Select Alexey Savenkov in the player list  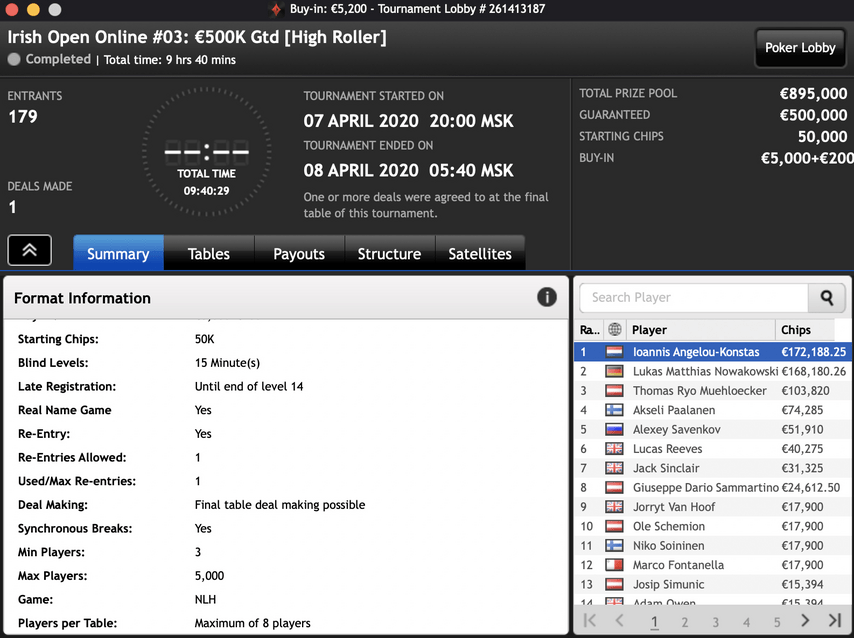(x=712, y=429)
